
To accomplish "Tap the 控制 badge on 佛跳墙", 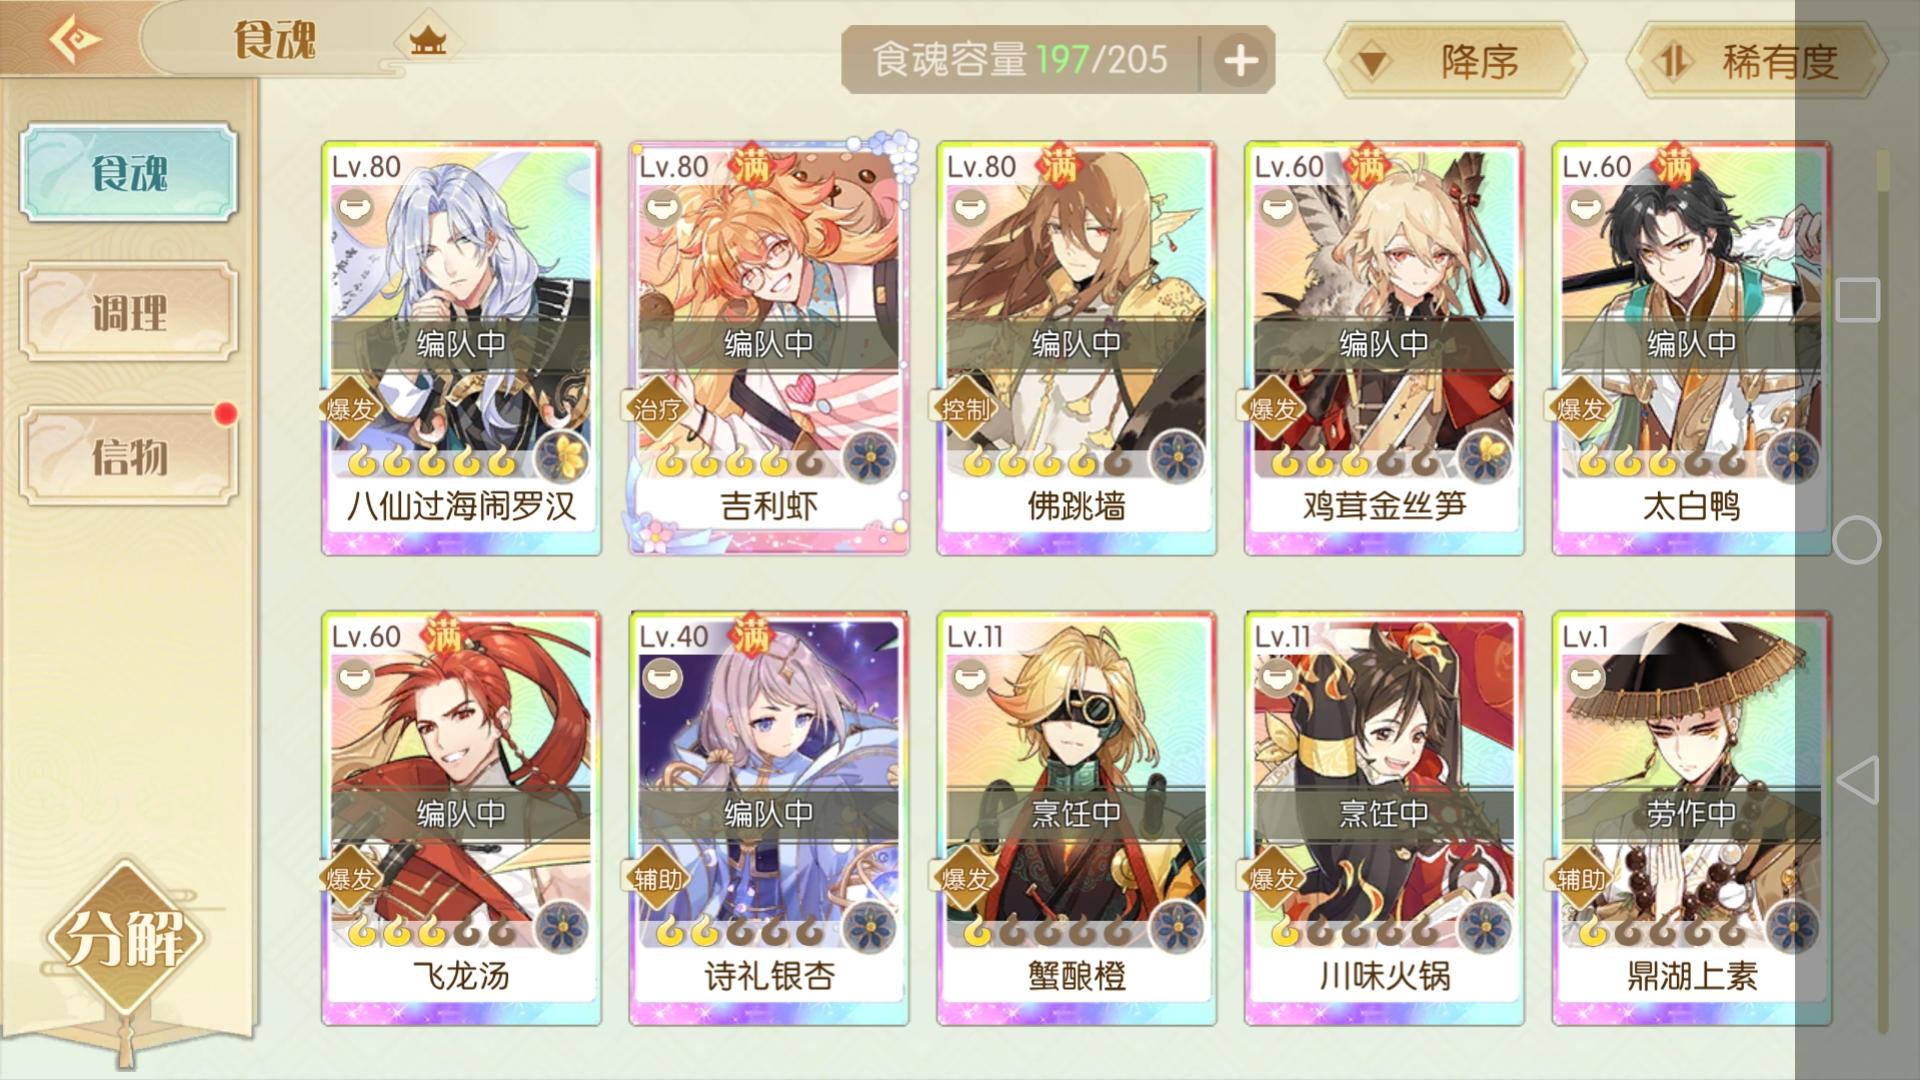I will click(x=964, y=408).
